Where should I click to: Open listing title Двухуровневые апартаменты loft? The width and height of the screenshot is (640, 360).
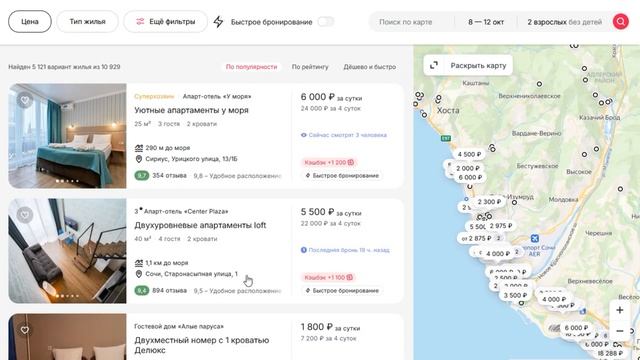pos(200,225)
